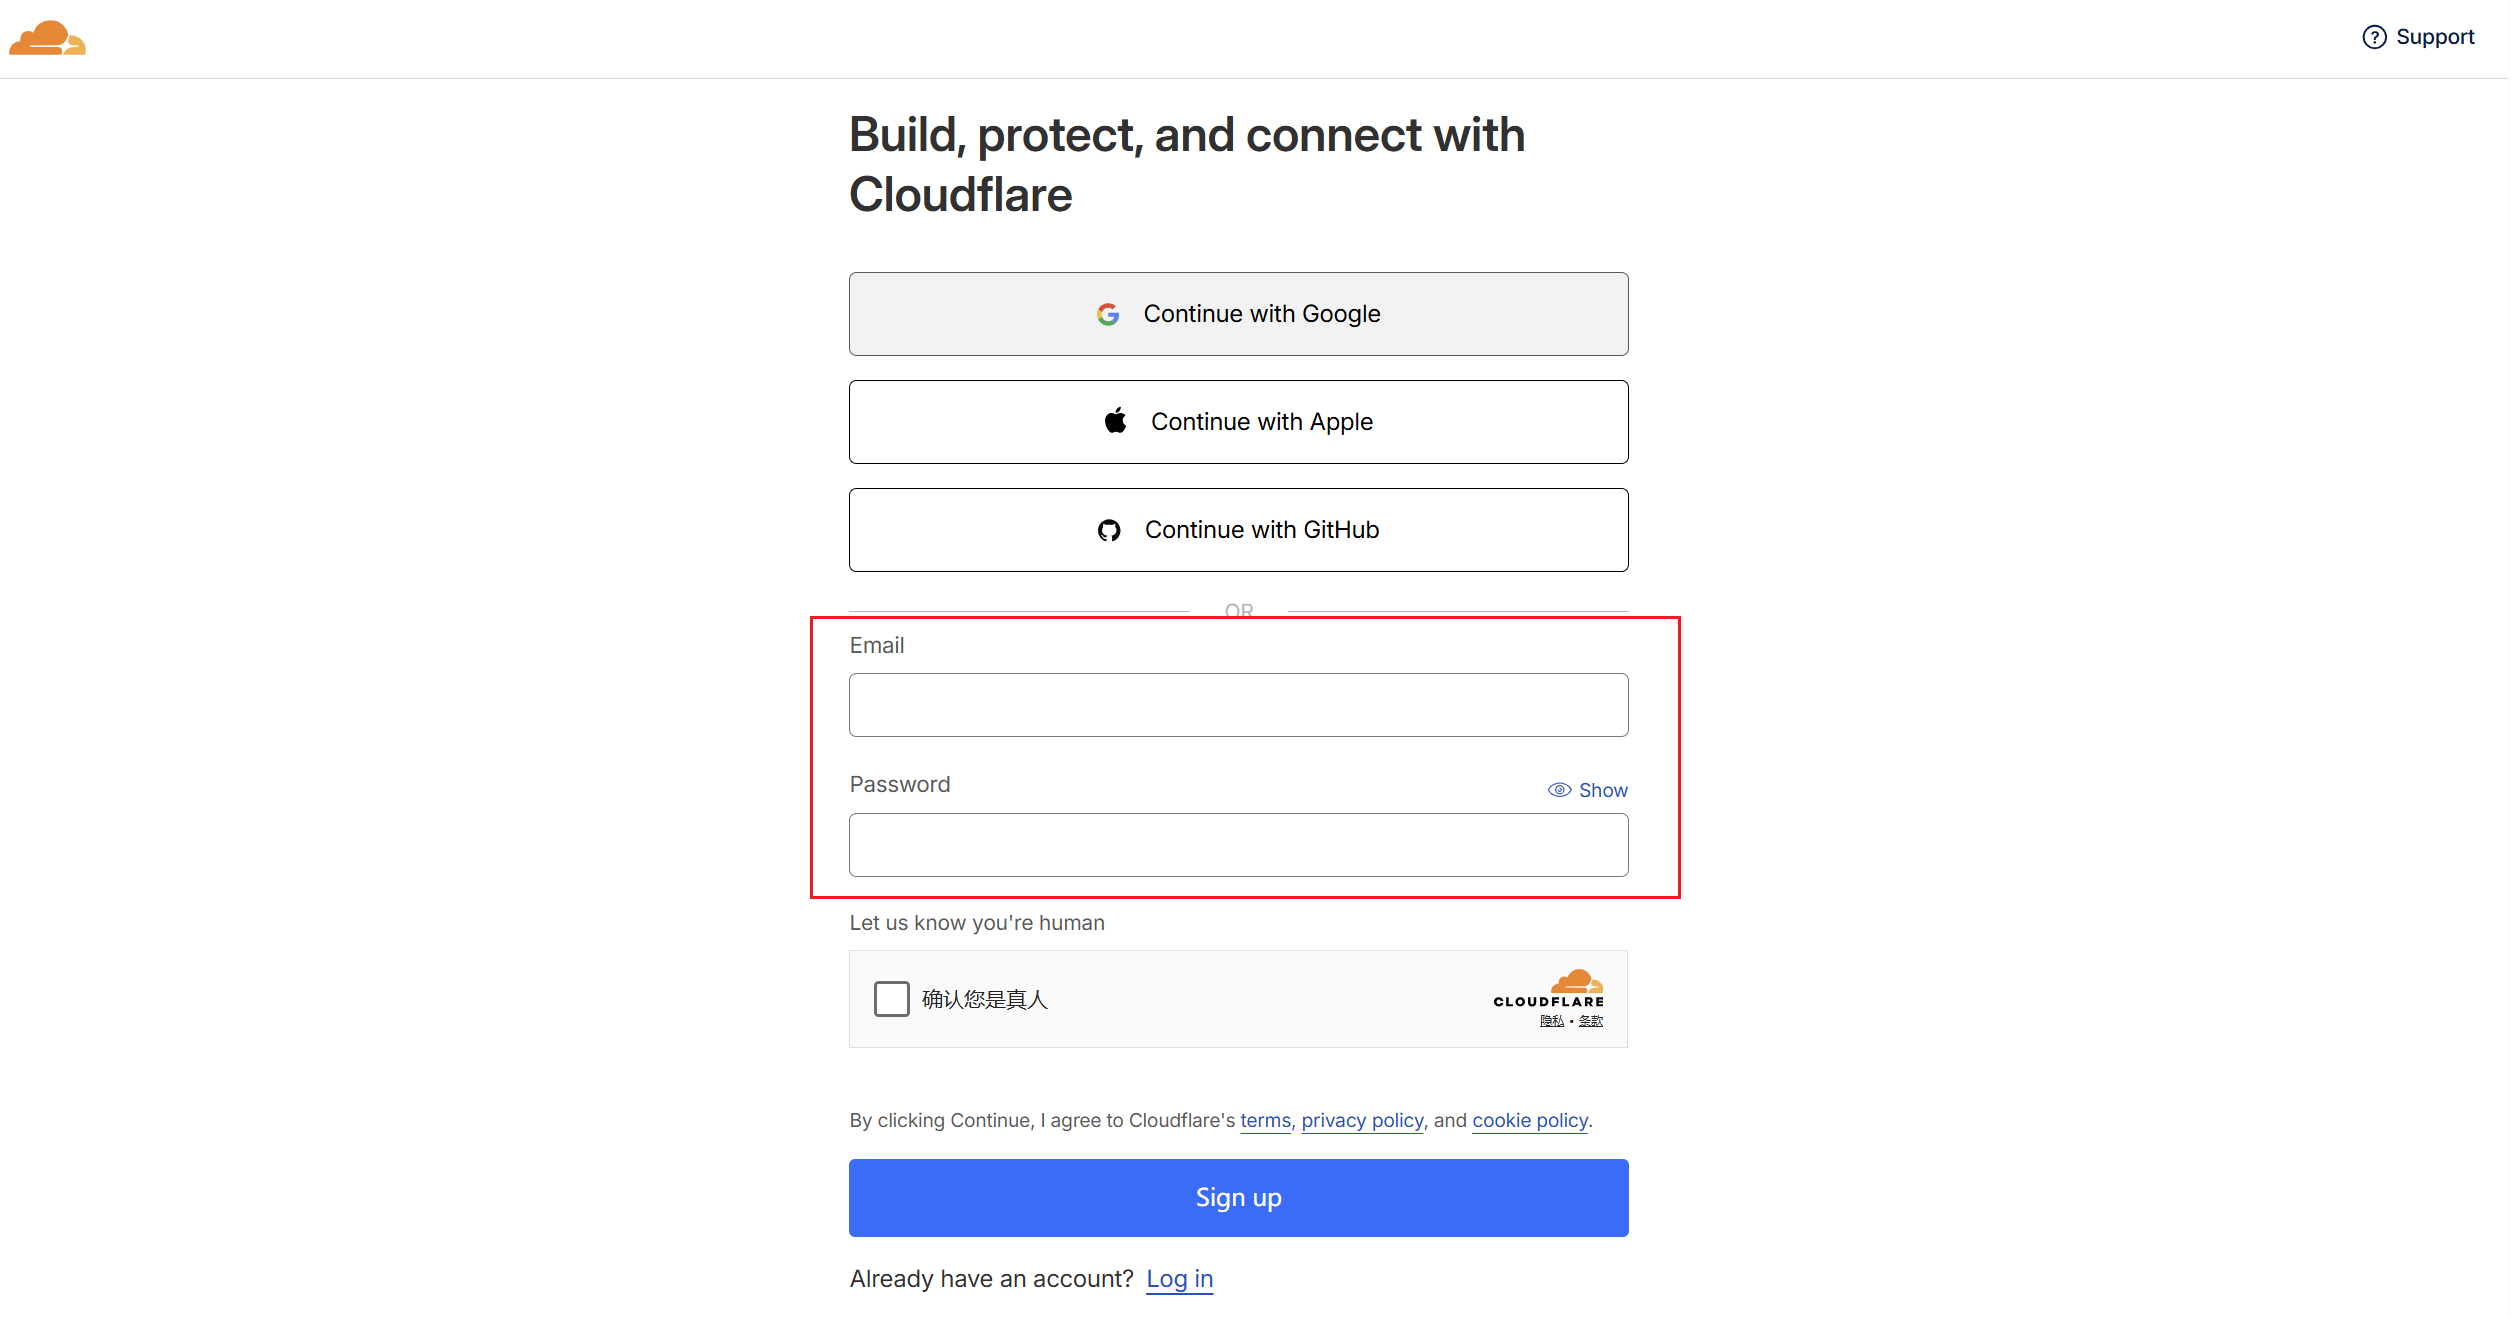The width and height of the screenshot is (2511, 1317).
Task: Check the human verification checkbox
Action: coord(891,998)
